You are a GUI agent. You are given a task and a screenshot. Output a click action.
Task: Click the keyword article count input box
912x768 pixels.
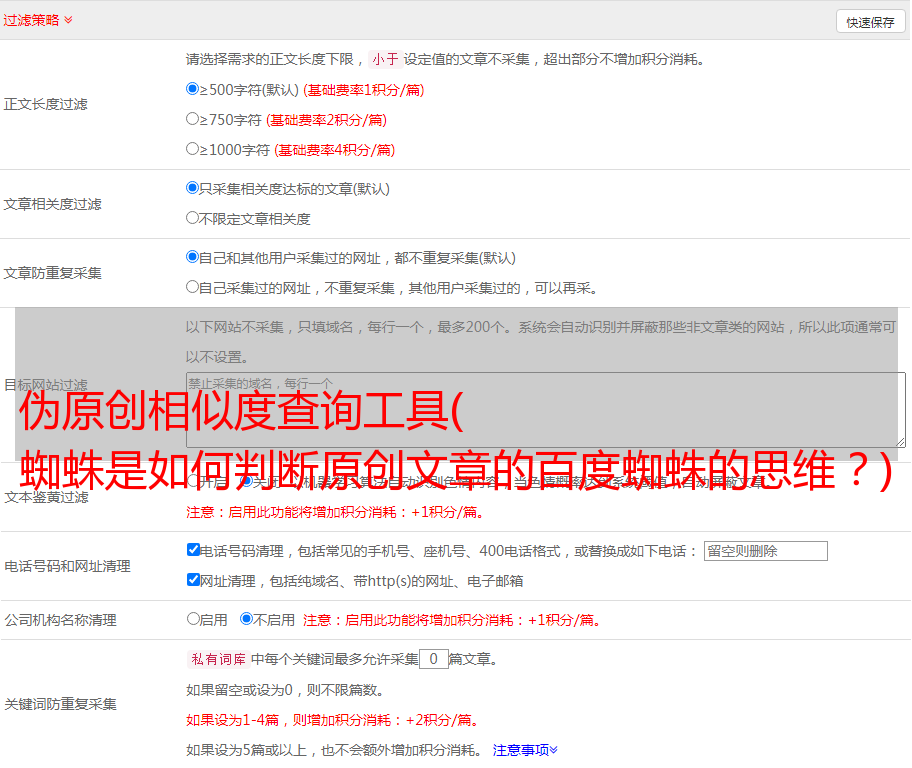tap(433, 659)
